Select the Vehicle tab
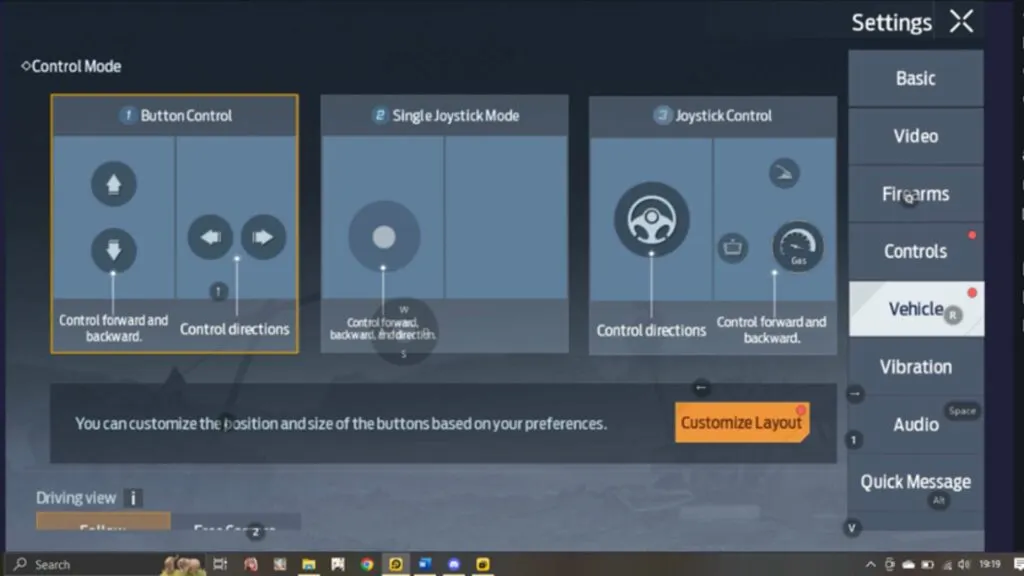The height and width of the screenshot is (576, 1024). 916,309
